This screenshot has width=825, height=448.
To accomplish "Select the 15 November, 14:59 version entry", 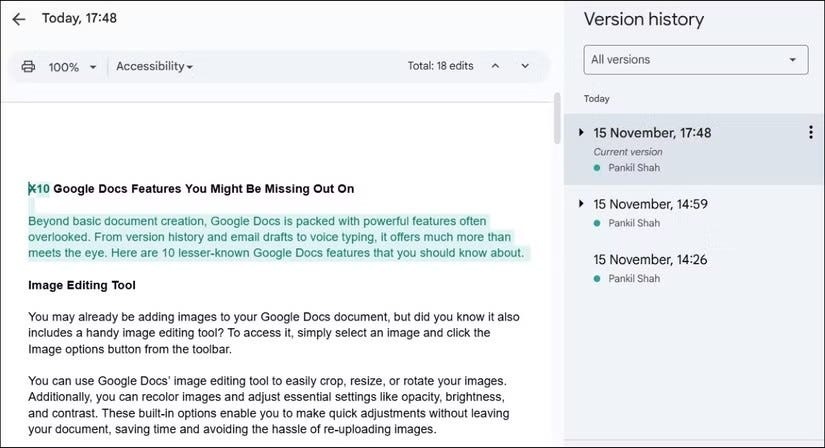I will pos(694,213).
